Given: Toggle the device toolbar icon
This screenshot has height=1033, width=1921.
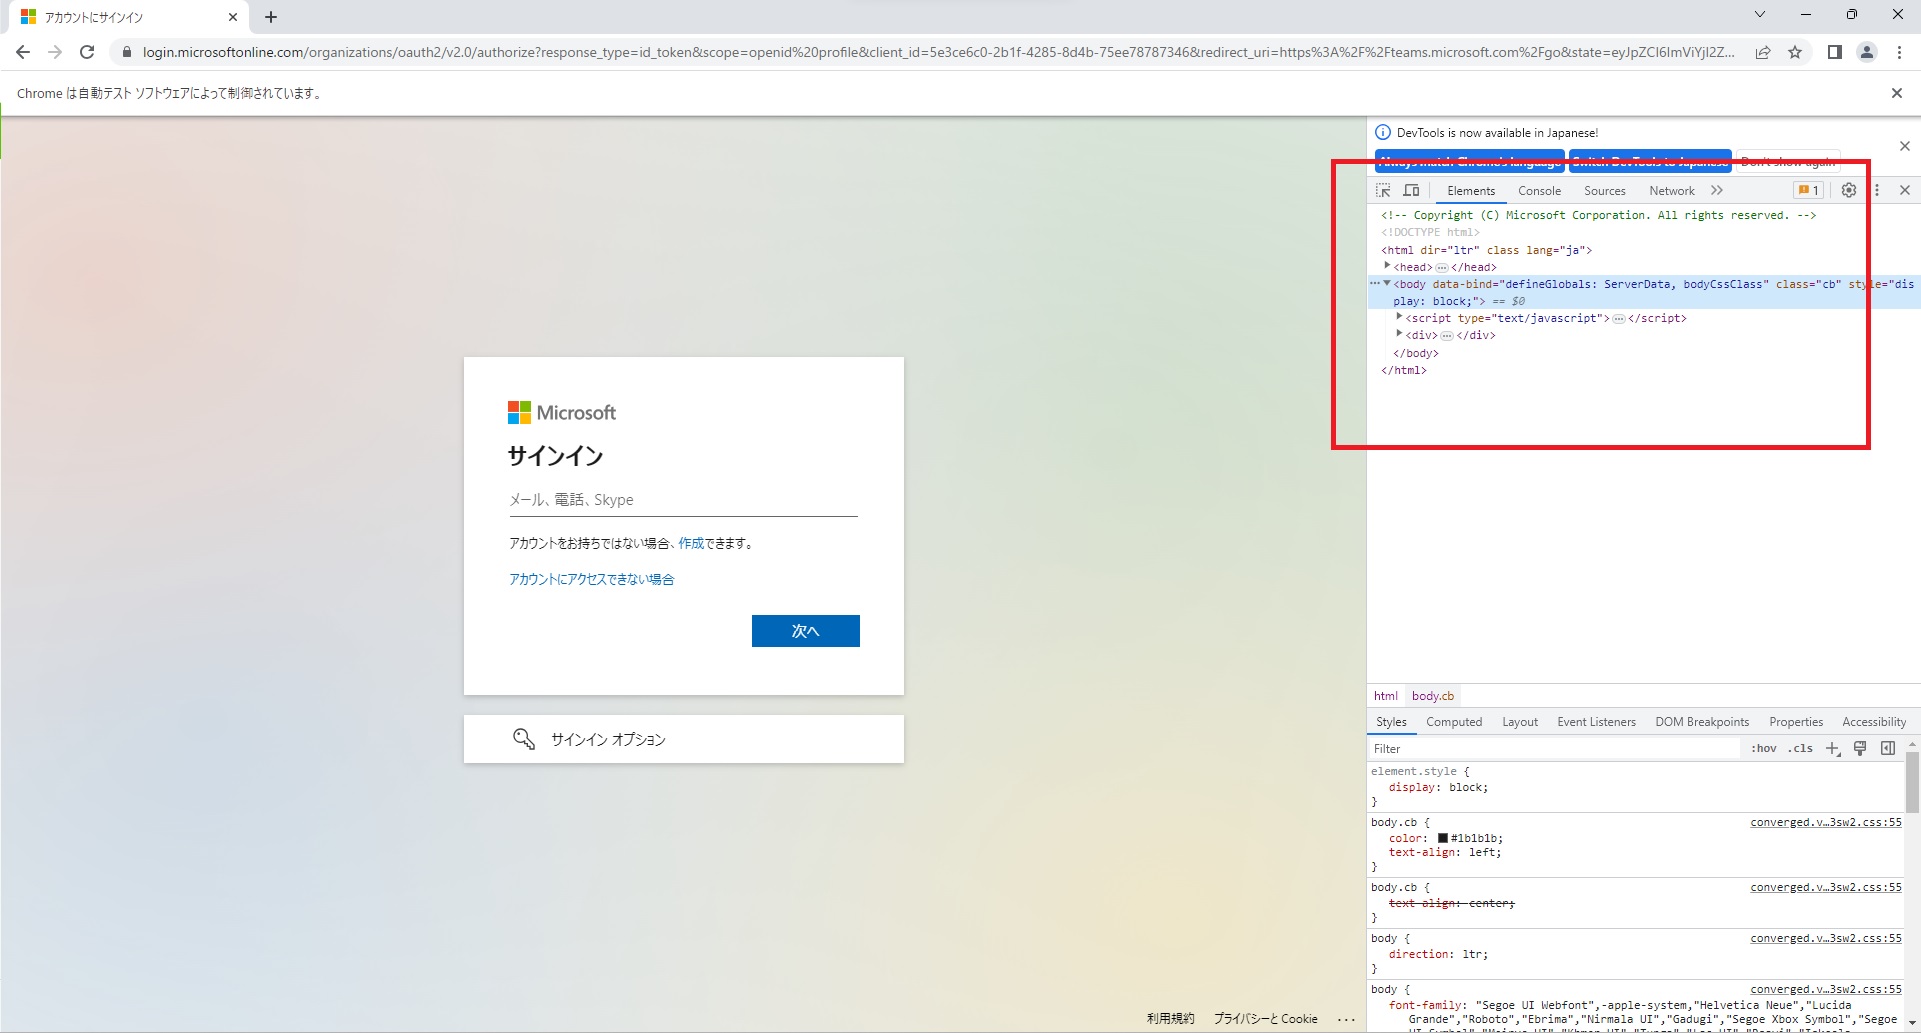Looking at the screenshot, I should tap(1411, 190).
